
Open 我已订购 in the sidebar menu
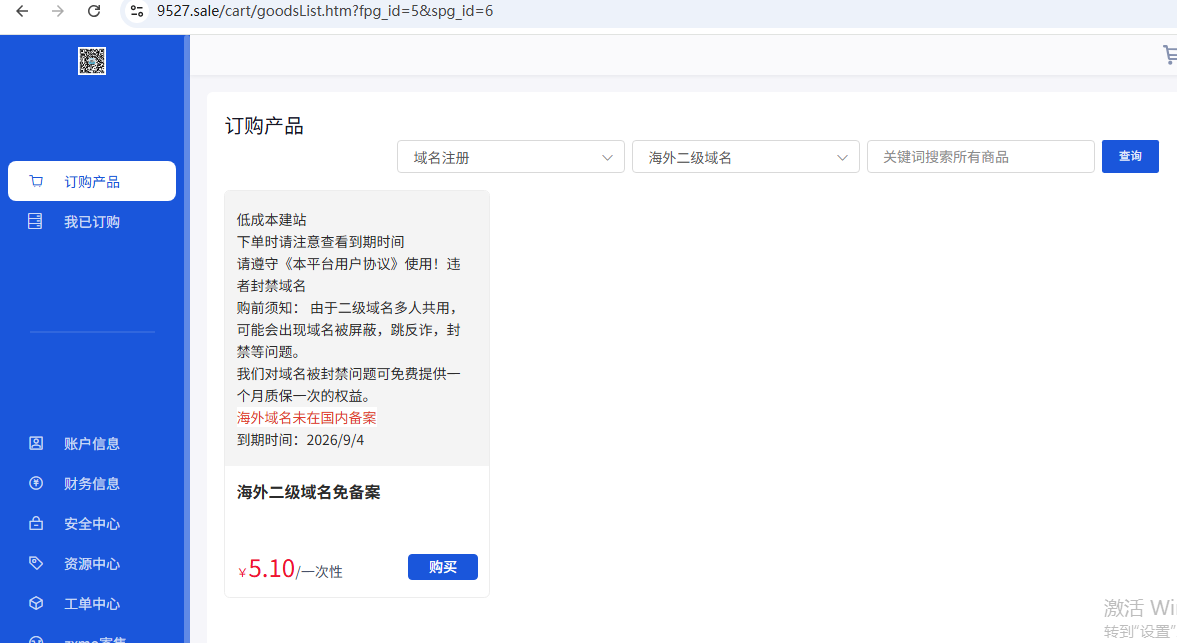coord(92,221)
